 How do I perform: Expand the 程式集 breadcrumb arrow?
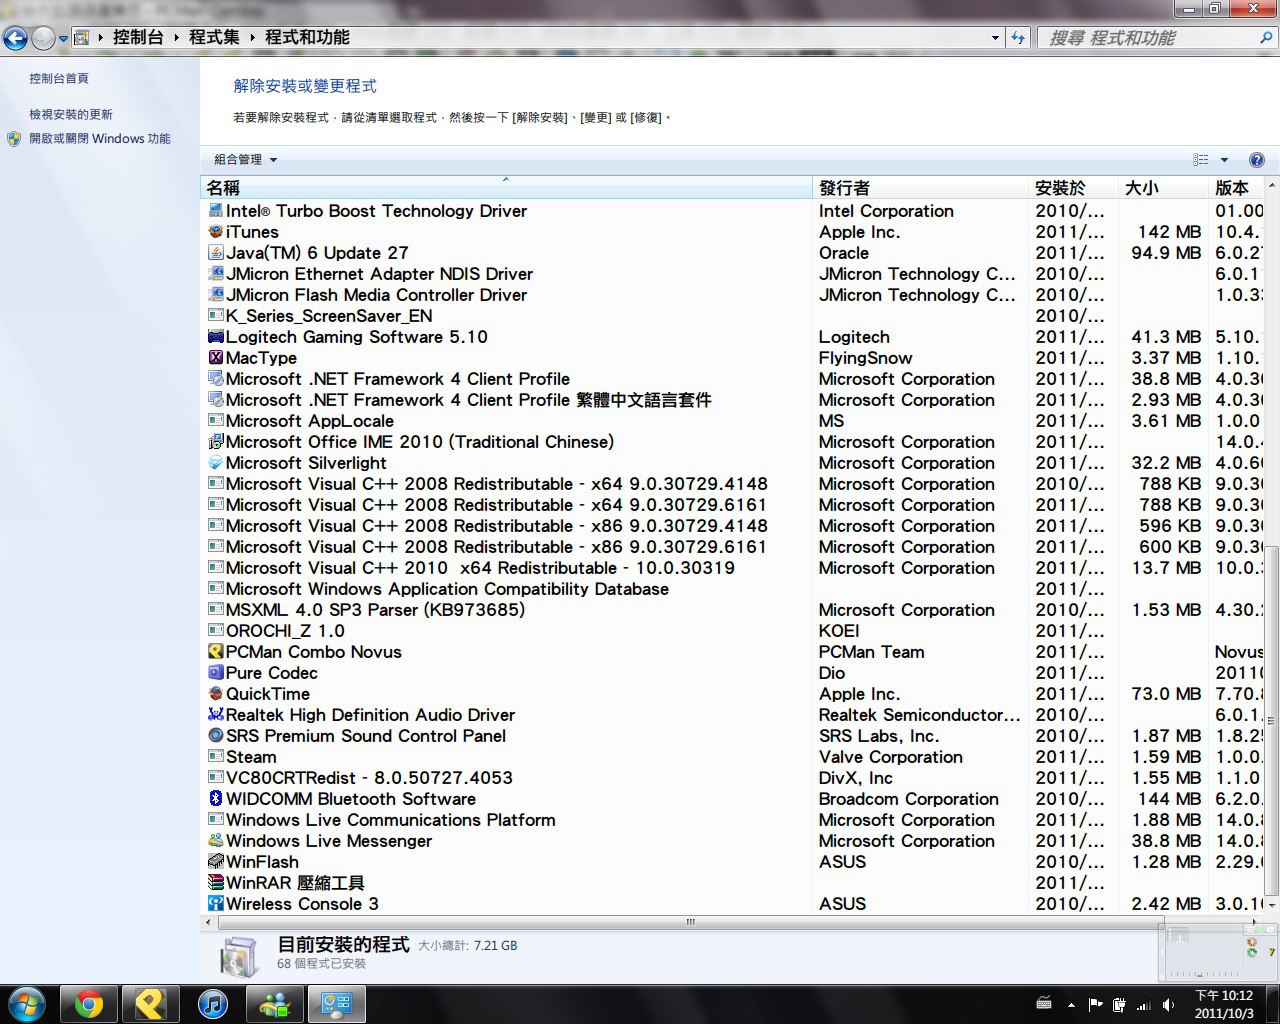[252, 38]
